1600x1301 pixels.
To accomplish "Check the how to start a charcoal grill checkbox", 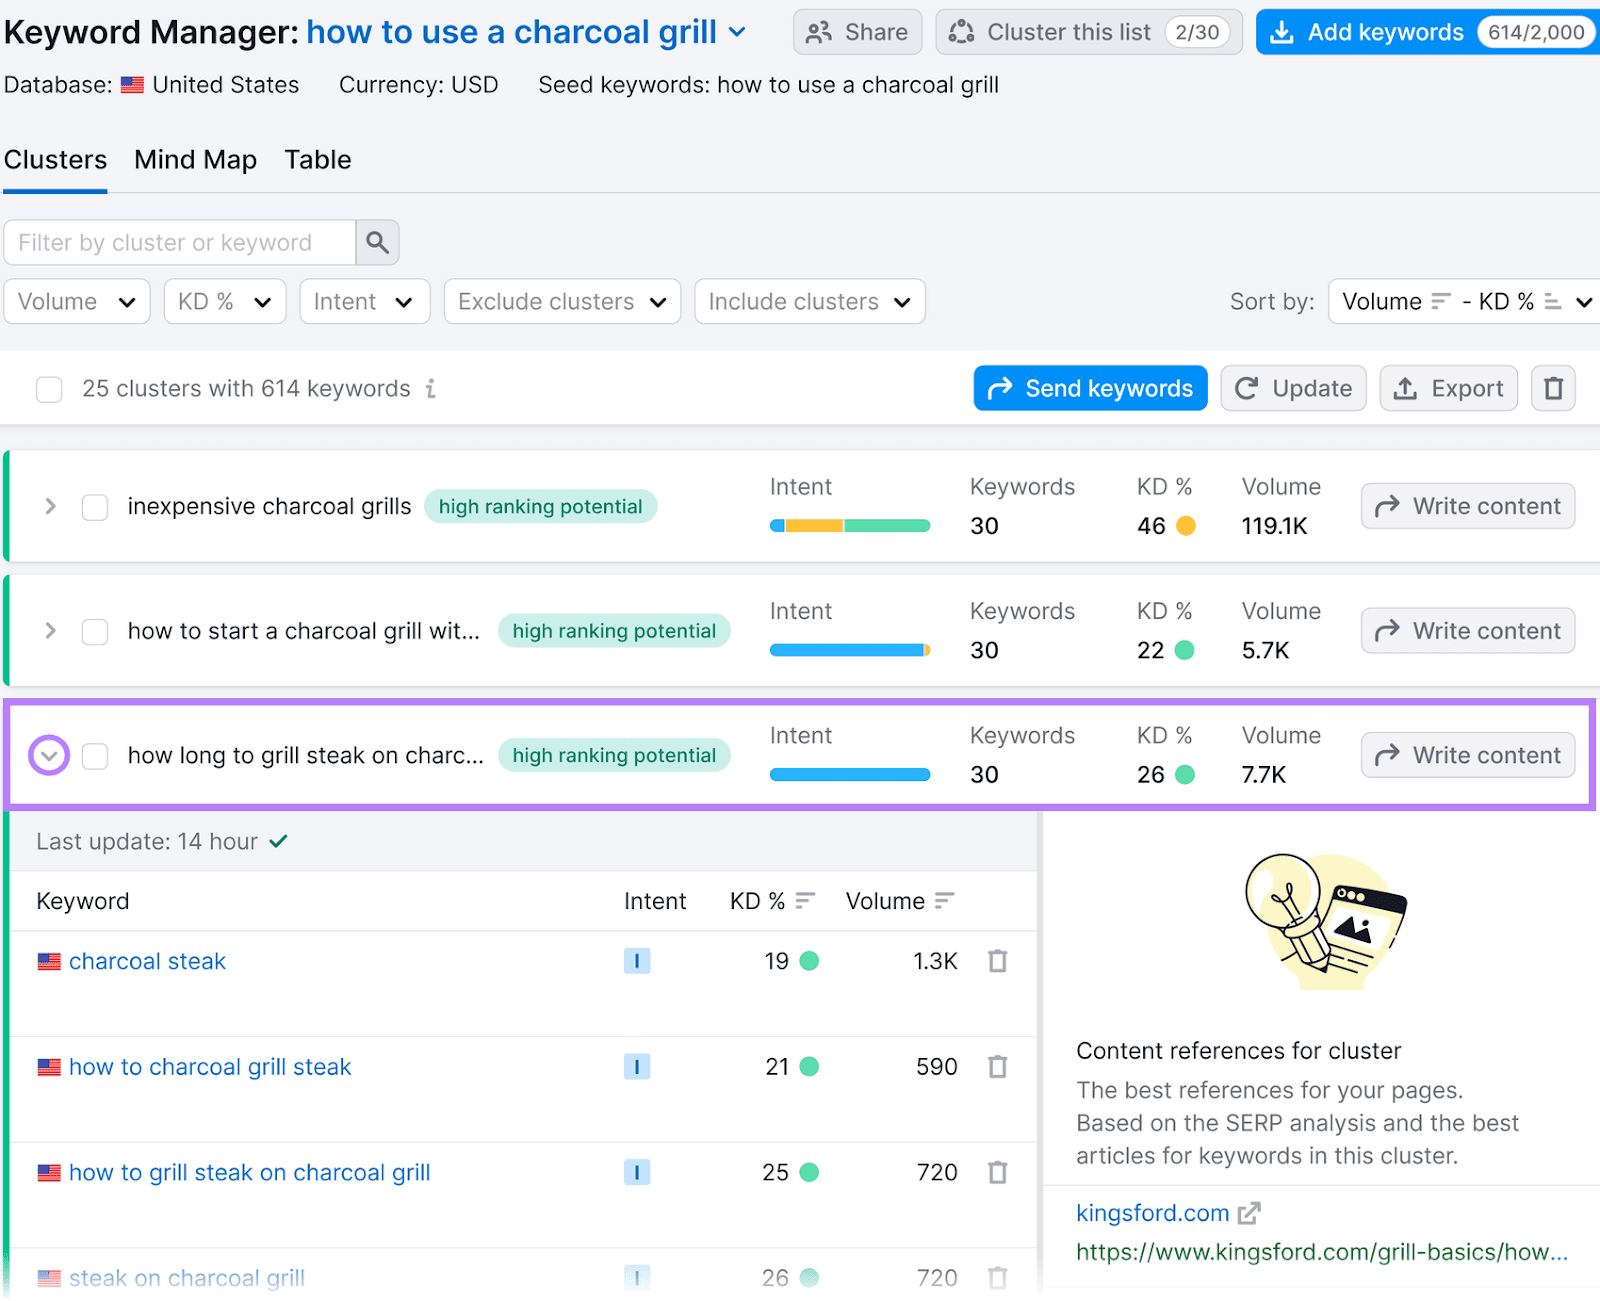I will pos(95,631).
